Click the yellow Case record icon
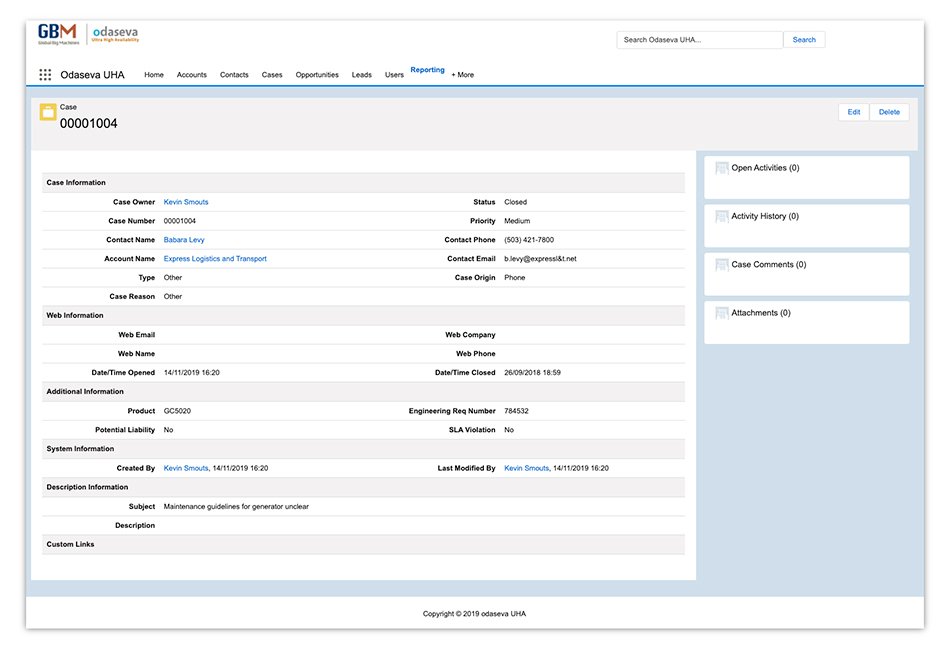Image resolution: width=950 pixels, height=649 pixels. coord(47,113)
